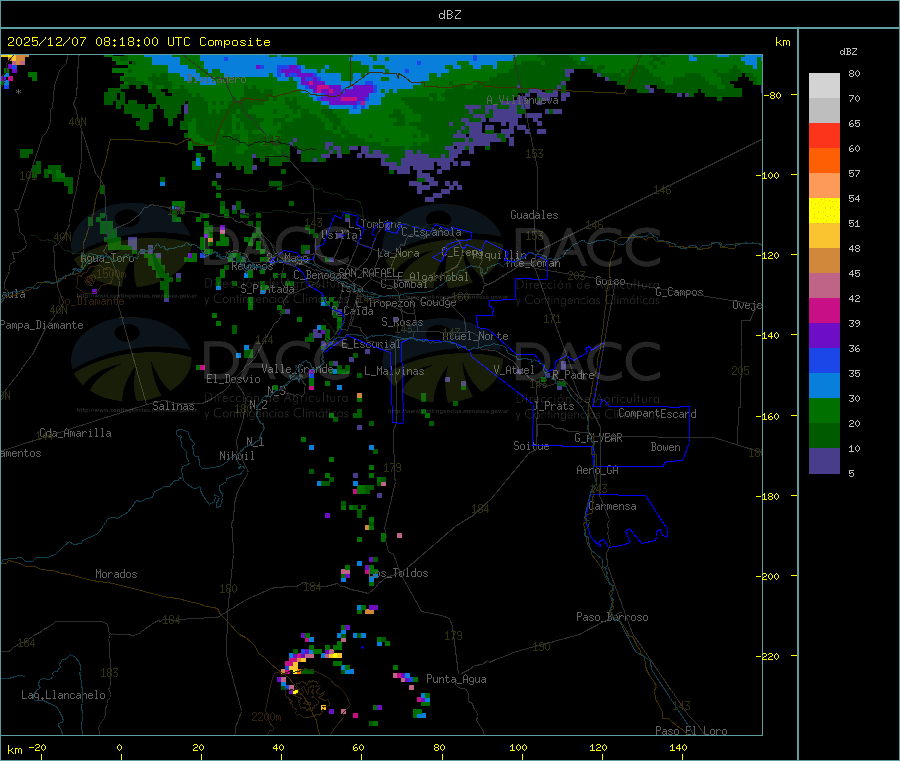Click the La_Nora location label
This screenshot has width=900, height=761.
coord(398,253)
